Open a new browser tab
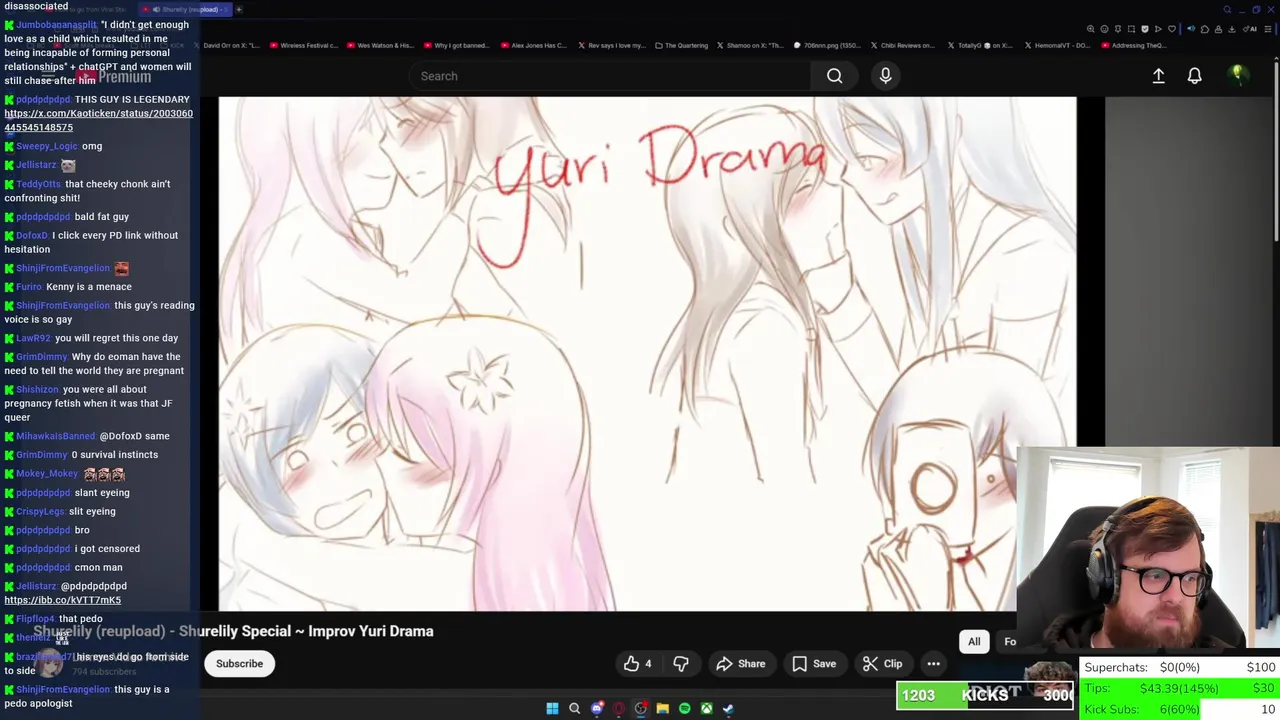Viewport: 1280px width, 720px height. (x=239, y=9)
